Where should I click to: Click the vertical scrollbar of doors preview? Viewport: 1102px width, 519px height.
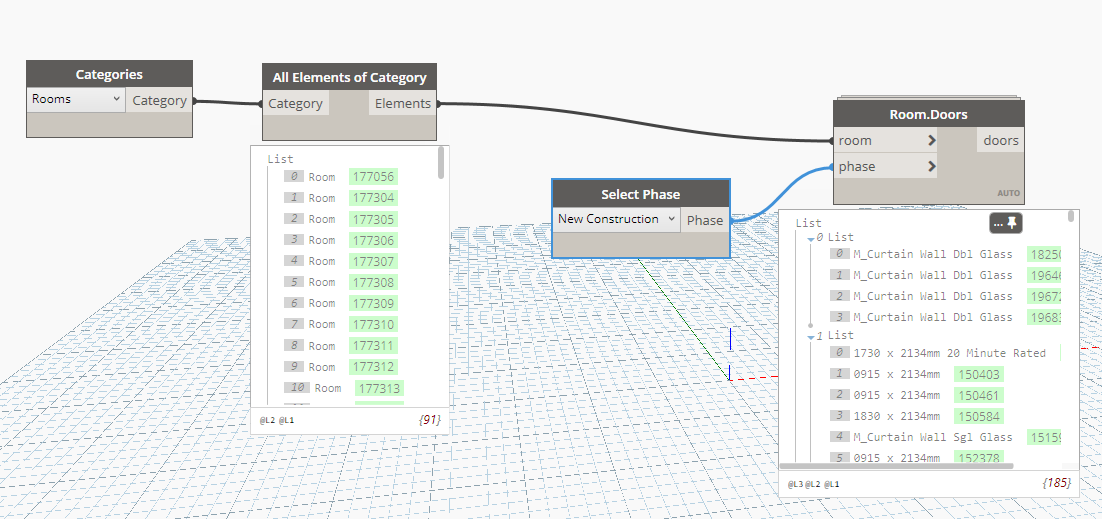[x=1070, y=216]
